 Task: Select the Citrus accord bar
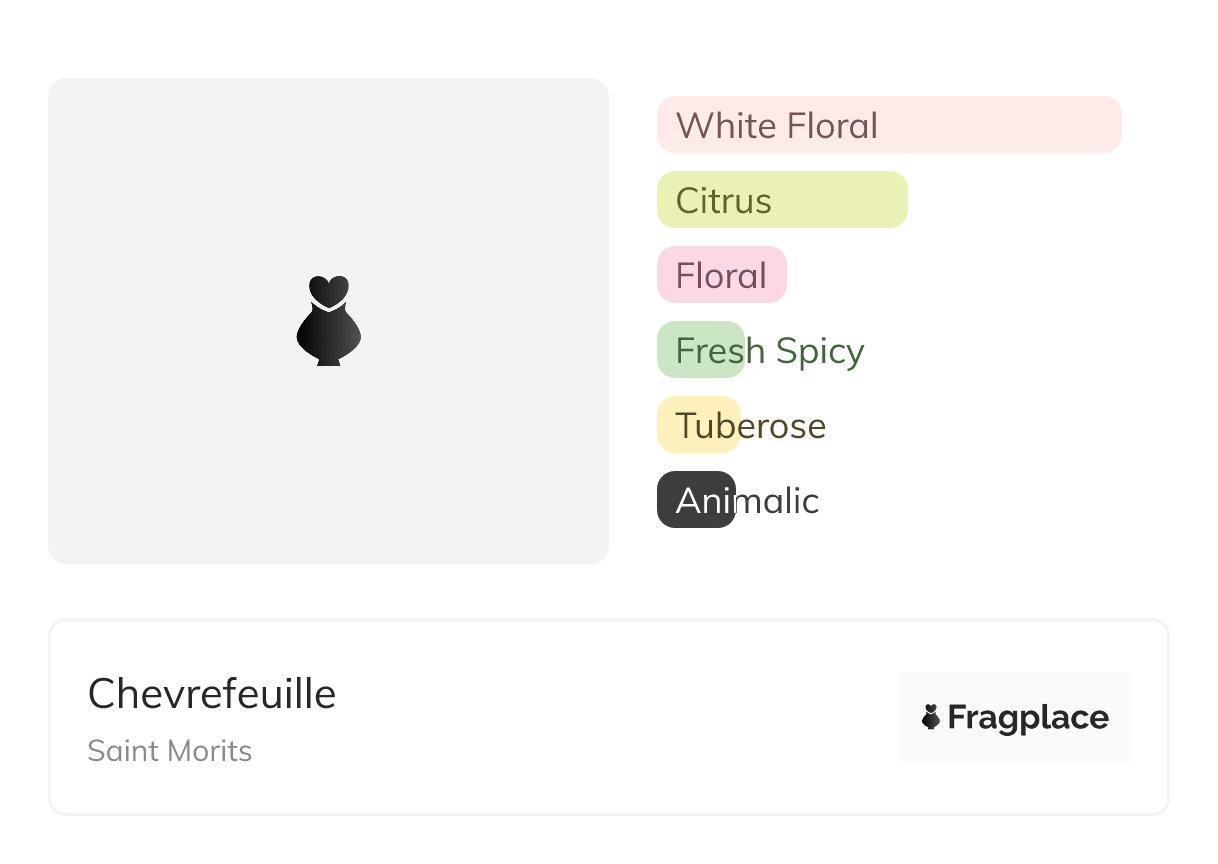782,200
